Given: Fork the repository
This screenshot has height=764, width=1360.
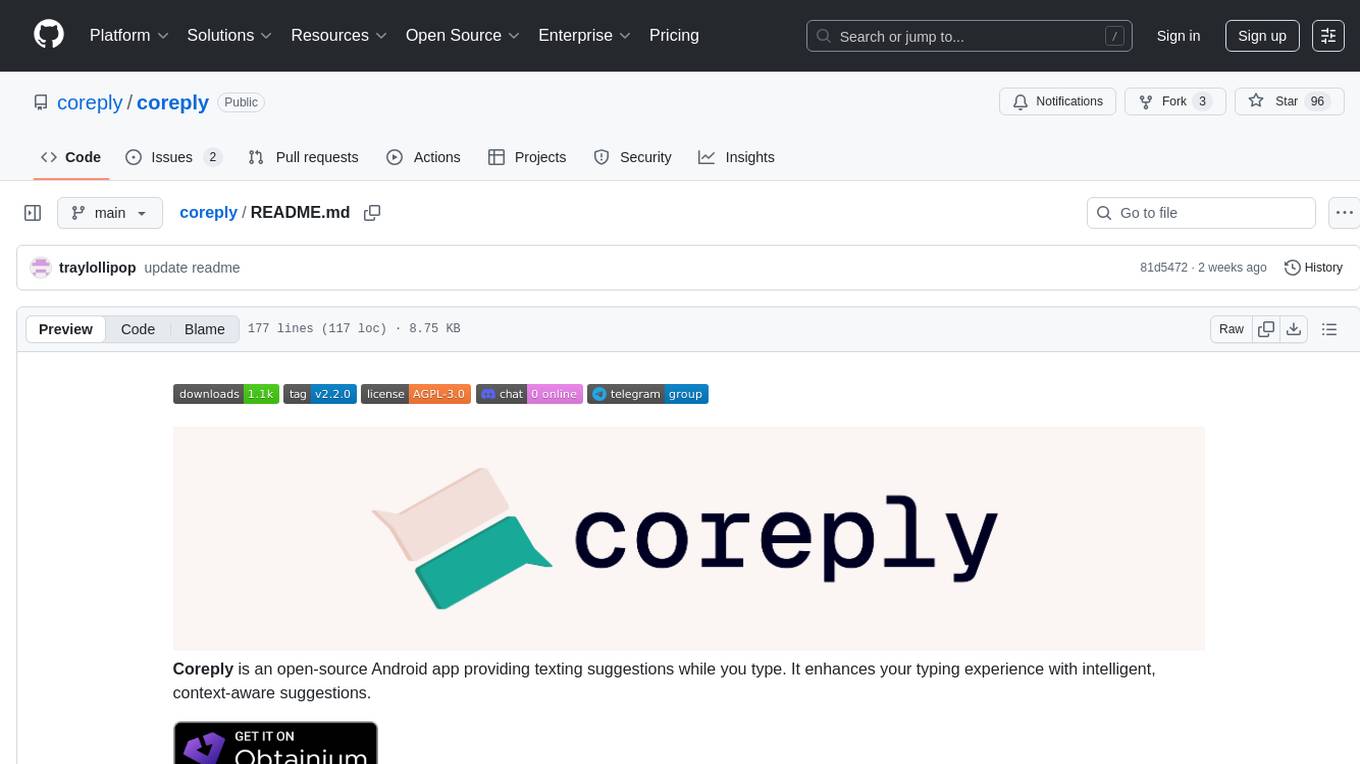Looking at the screenshot, I should (x=1175, y=101).
